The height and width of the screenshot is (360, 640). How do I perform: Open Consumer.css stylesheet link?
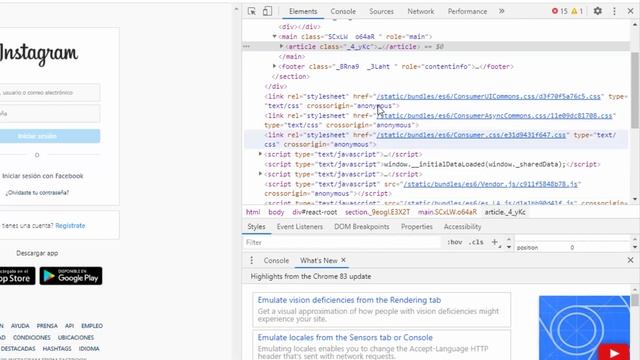(x=471, y=135)
